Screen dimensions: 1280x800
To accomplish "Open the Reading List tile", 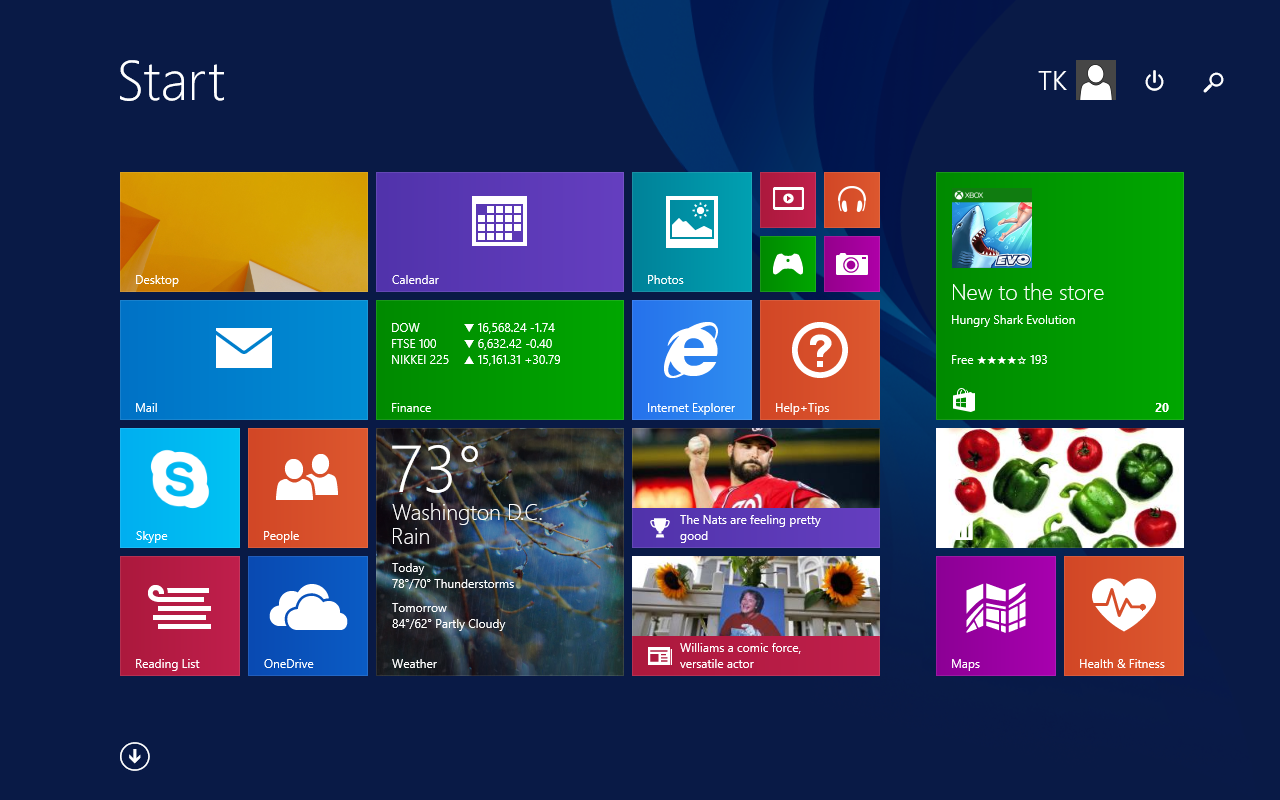I will 180,616.
